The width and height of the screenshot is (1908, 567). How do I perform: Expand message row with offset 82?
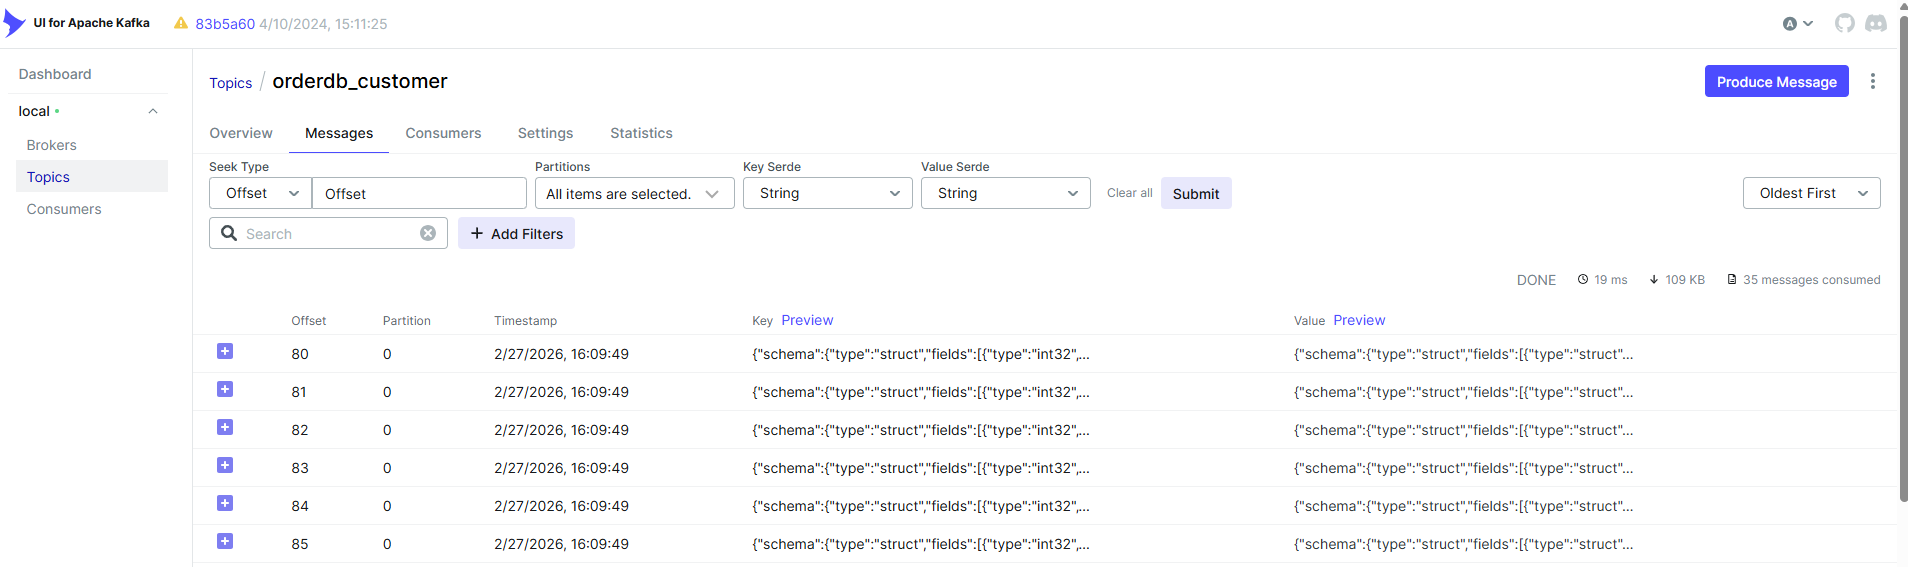(225, 428)
